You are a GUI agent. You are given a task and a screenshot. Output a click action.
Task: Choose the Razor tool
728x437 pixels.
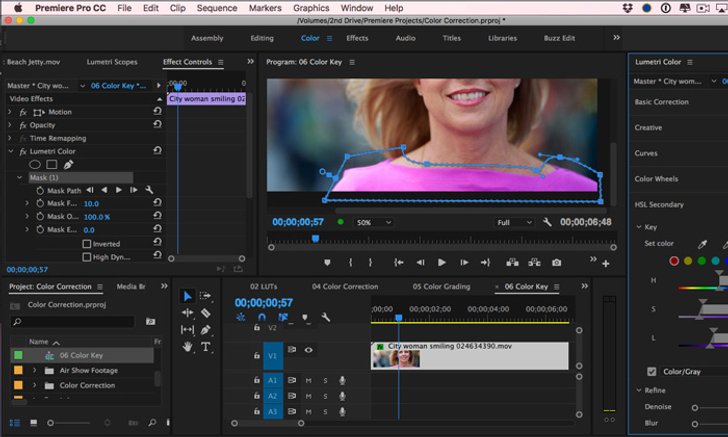coord(205,313)
